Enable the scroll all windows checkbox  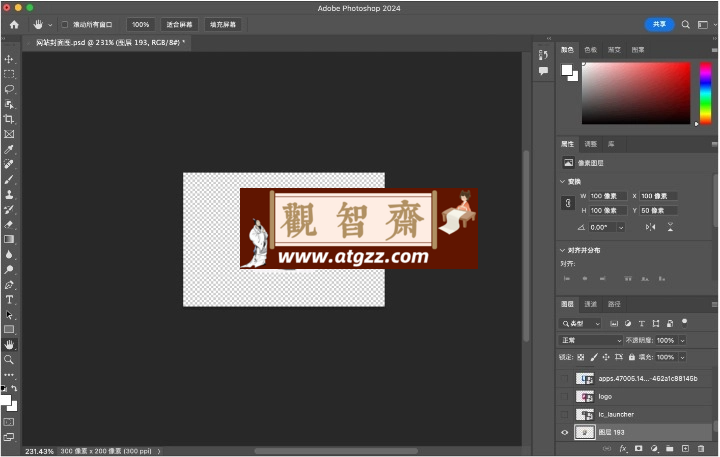coord(65,24)
